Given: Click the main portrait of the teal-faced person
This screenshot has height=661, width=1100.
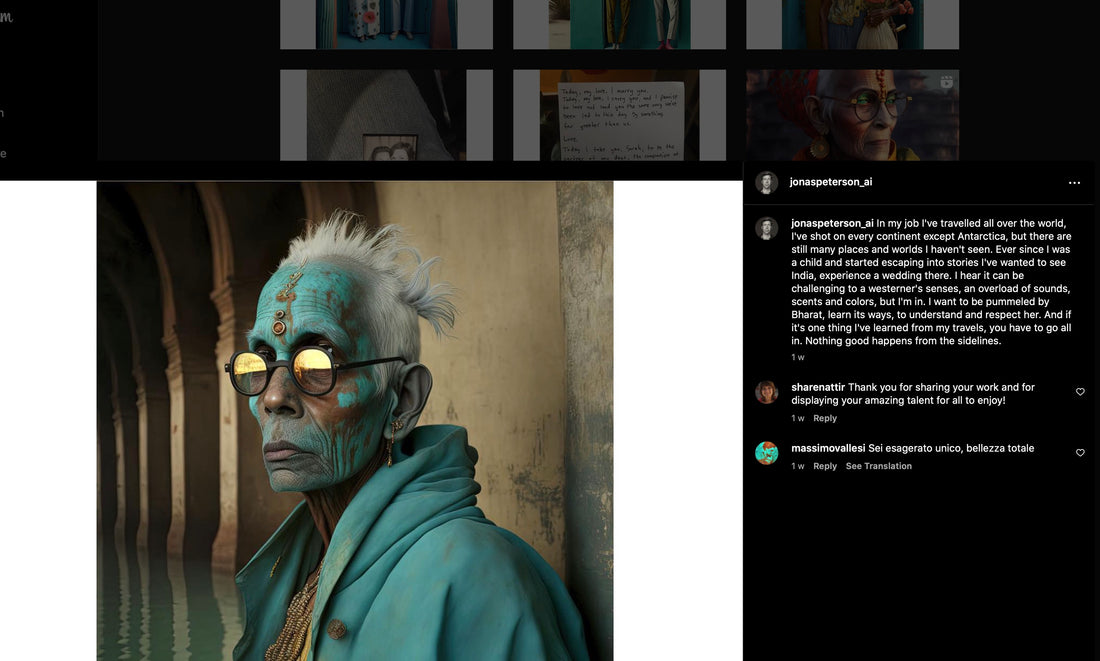Looking at the screenshot, I should 354,420.
